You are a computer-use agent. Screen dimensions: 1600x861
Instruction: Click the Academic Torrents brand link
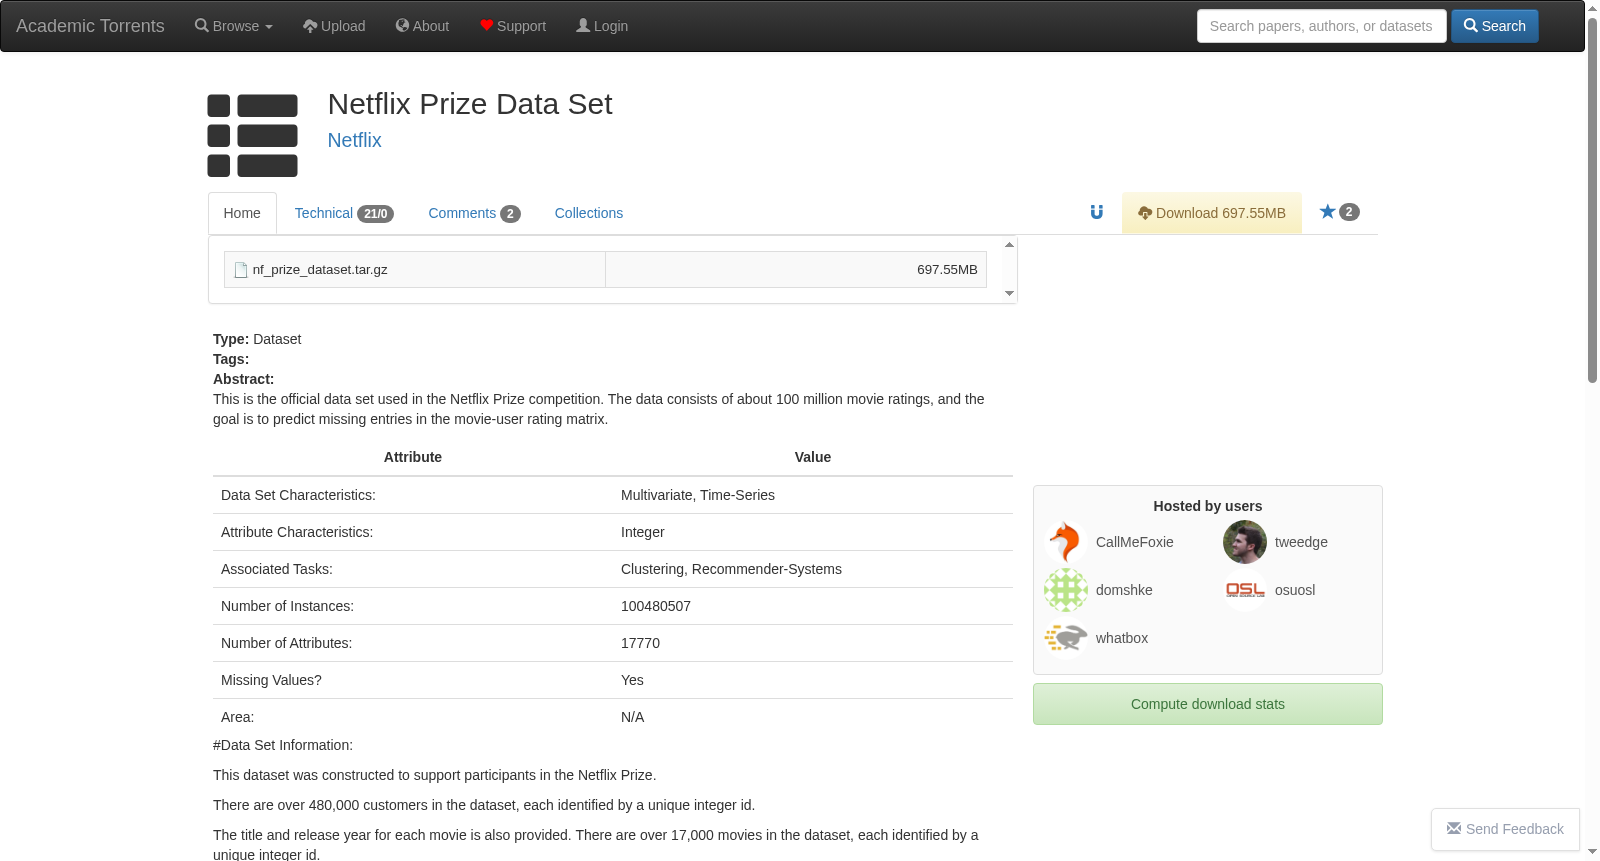pyautogui.click(x=90, y=26)
